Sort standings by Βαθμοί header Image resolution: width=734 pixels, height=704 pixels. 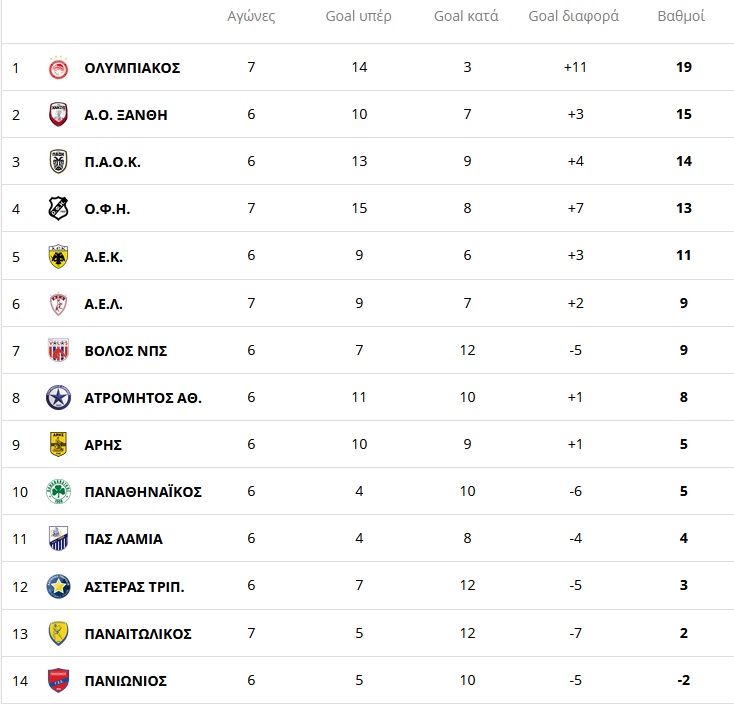(x=681, y=17)
